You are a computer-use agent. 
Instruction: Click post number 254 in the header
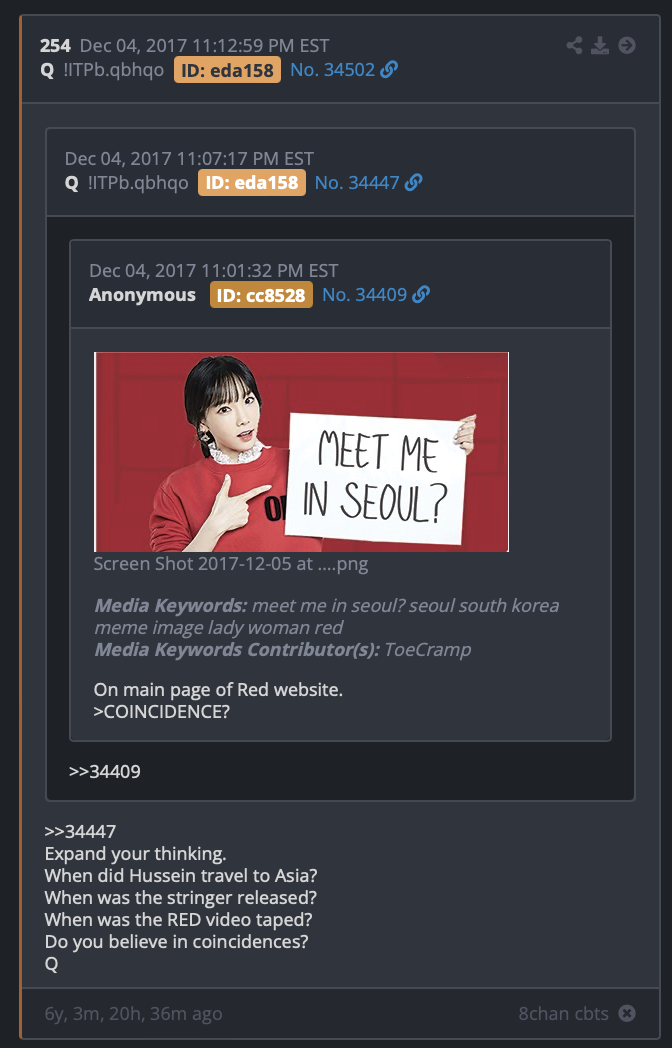pos(55,45)
